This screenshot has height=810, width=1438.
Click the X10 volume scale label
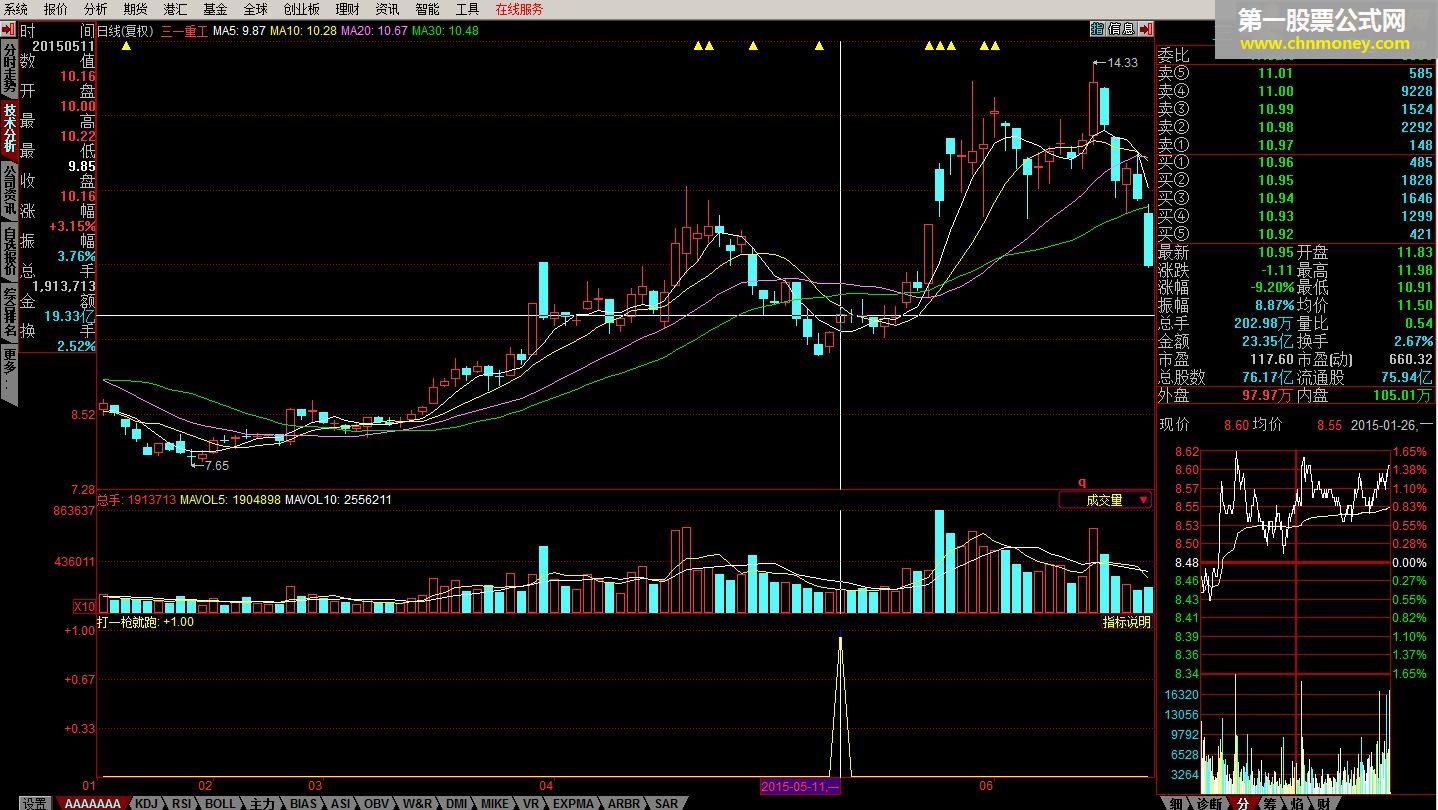click(x=85, y=606)
